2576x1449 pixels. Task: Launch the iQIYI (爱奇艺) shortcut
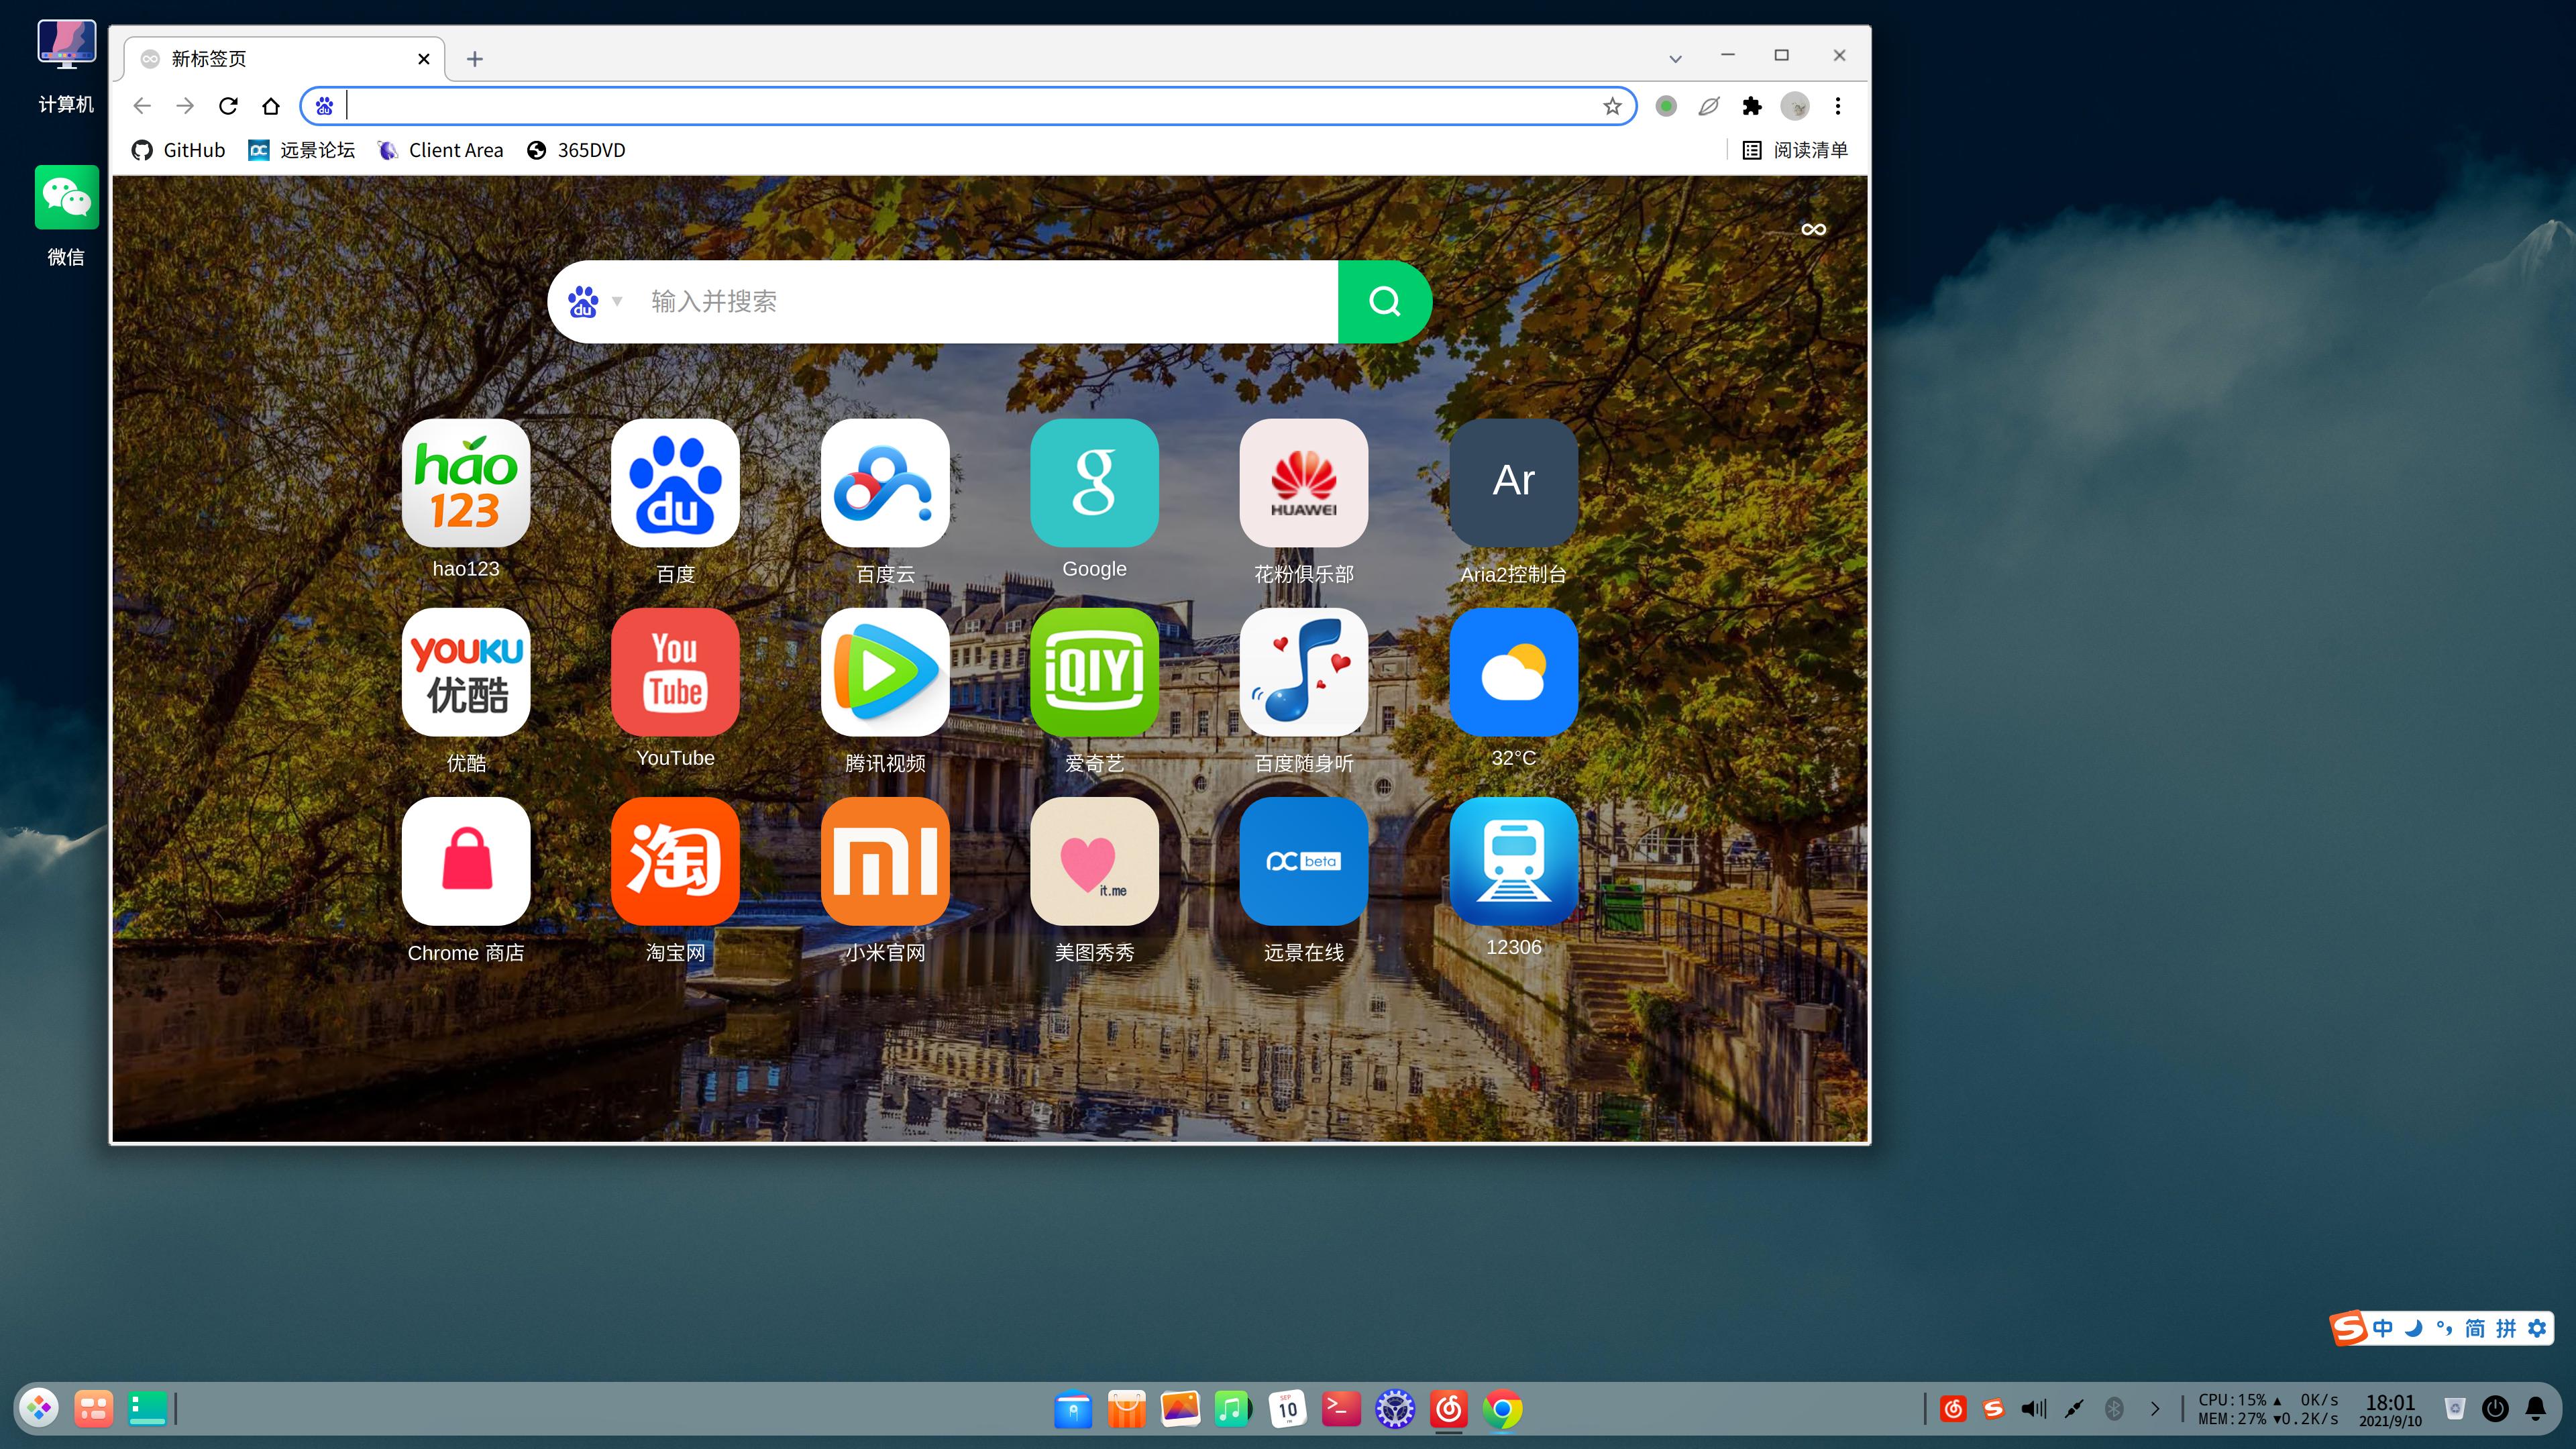1094,672
